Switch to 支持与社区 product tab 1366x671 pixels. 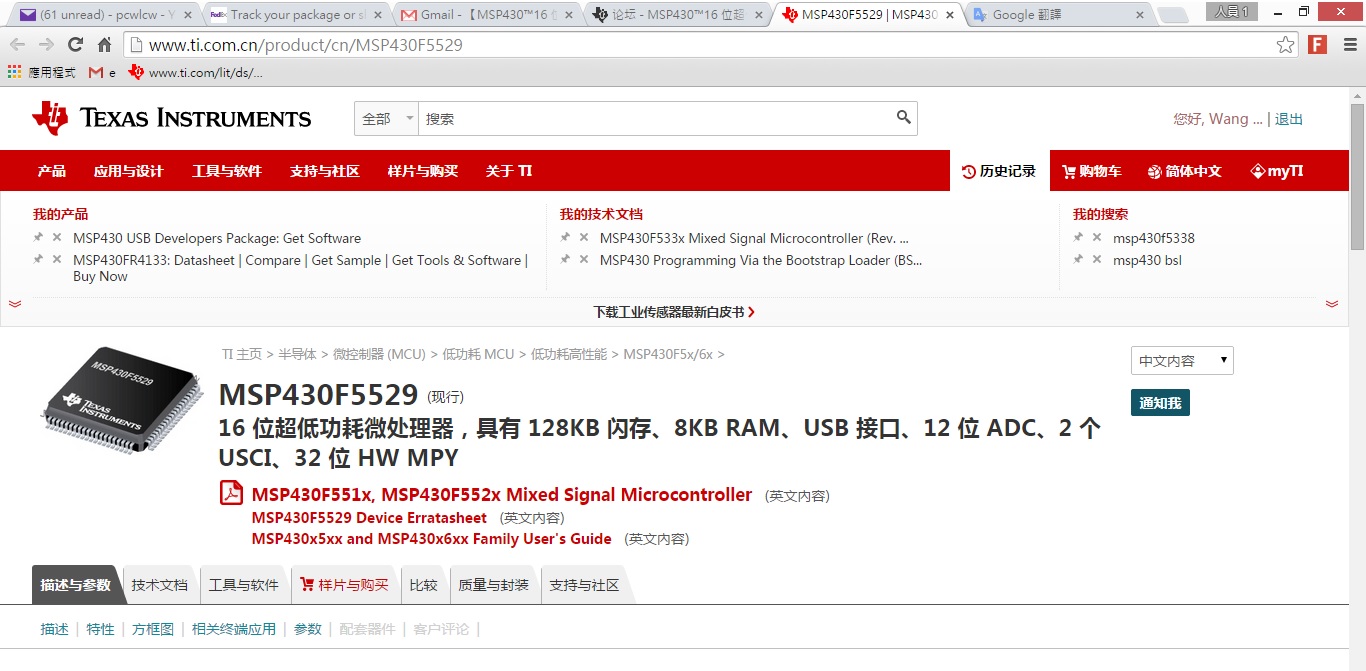585,585
